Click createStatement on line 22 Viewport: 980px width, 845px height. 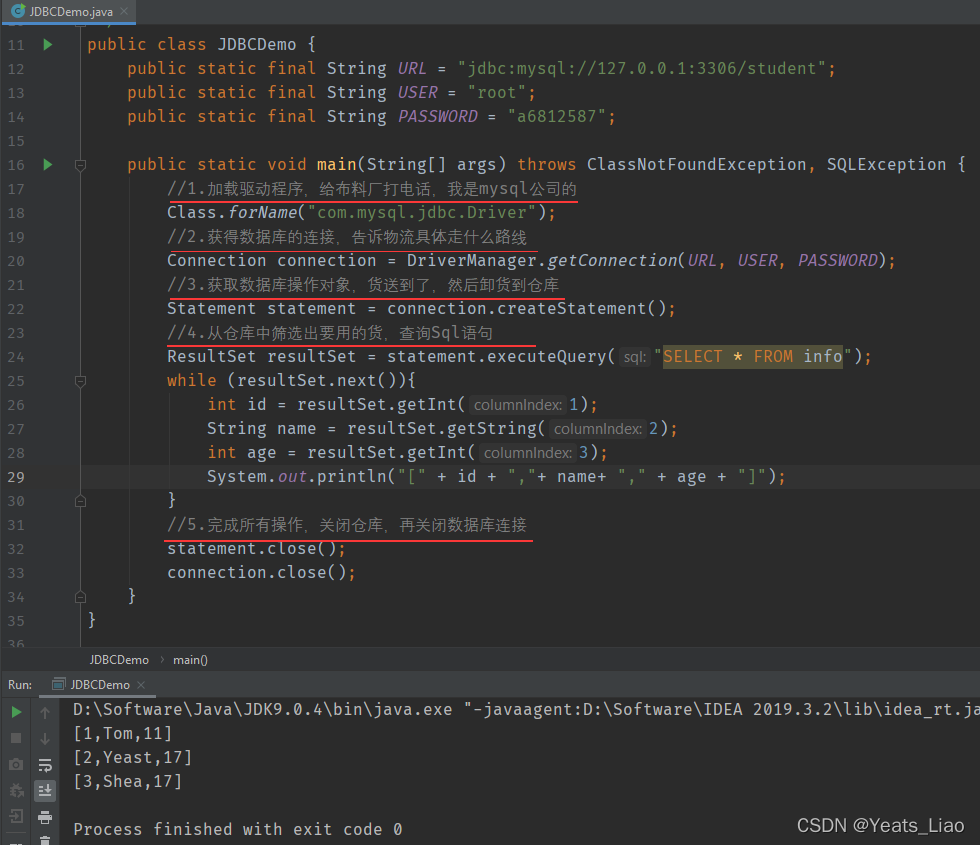tap(572, 309)
